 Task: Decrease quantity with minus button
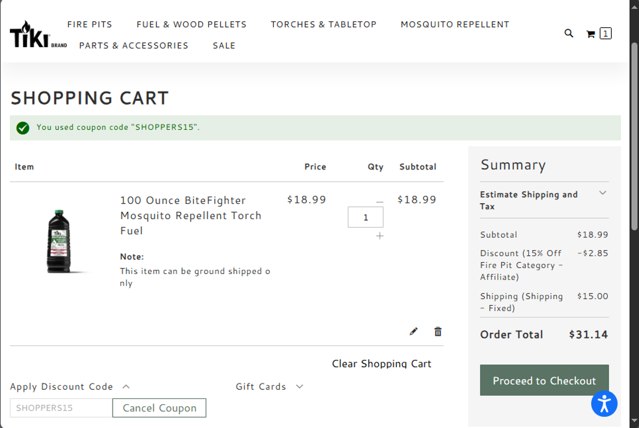click(379, 201)
